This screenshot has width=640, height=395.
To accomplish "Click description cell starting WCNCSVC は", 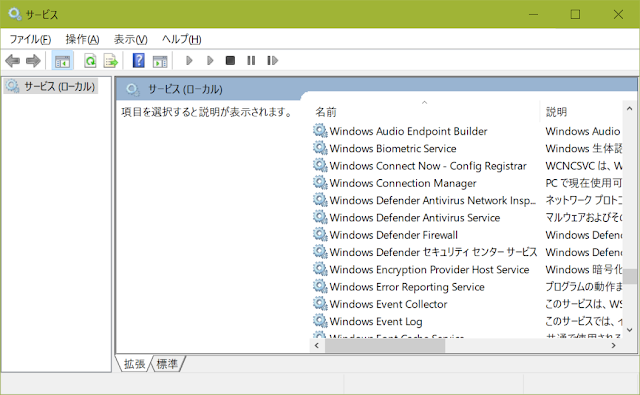I will tap(584, 166).
